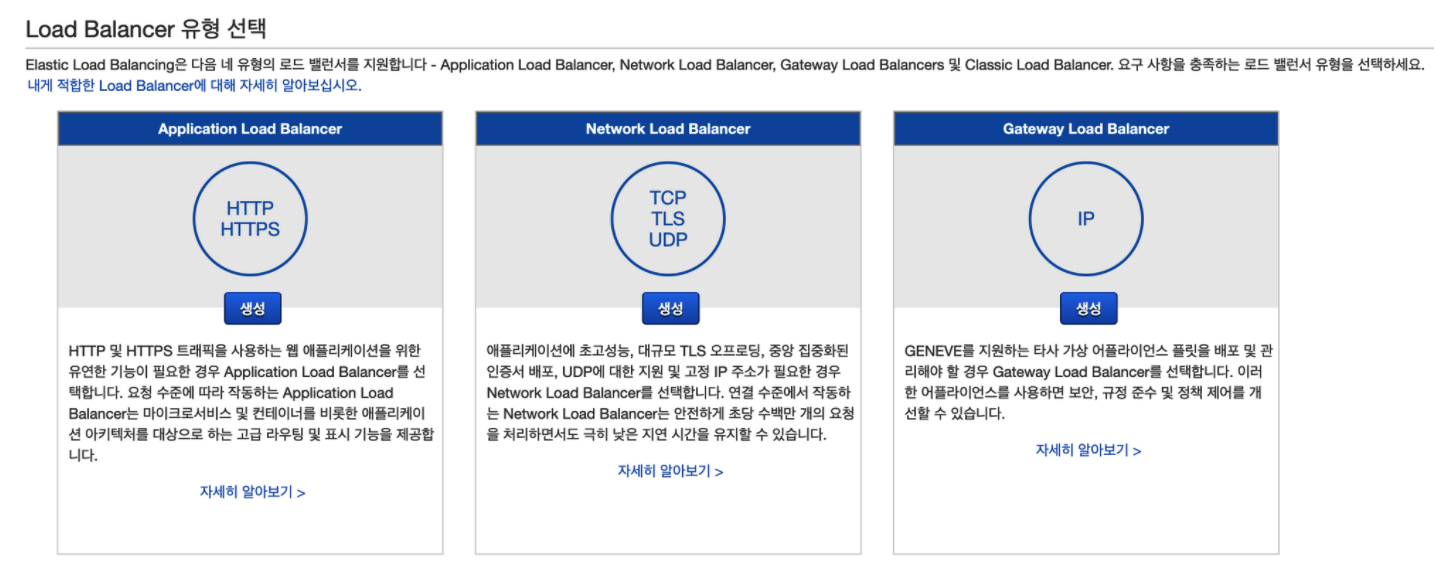Click the IP circle icon

click(1086, 219)
